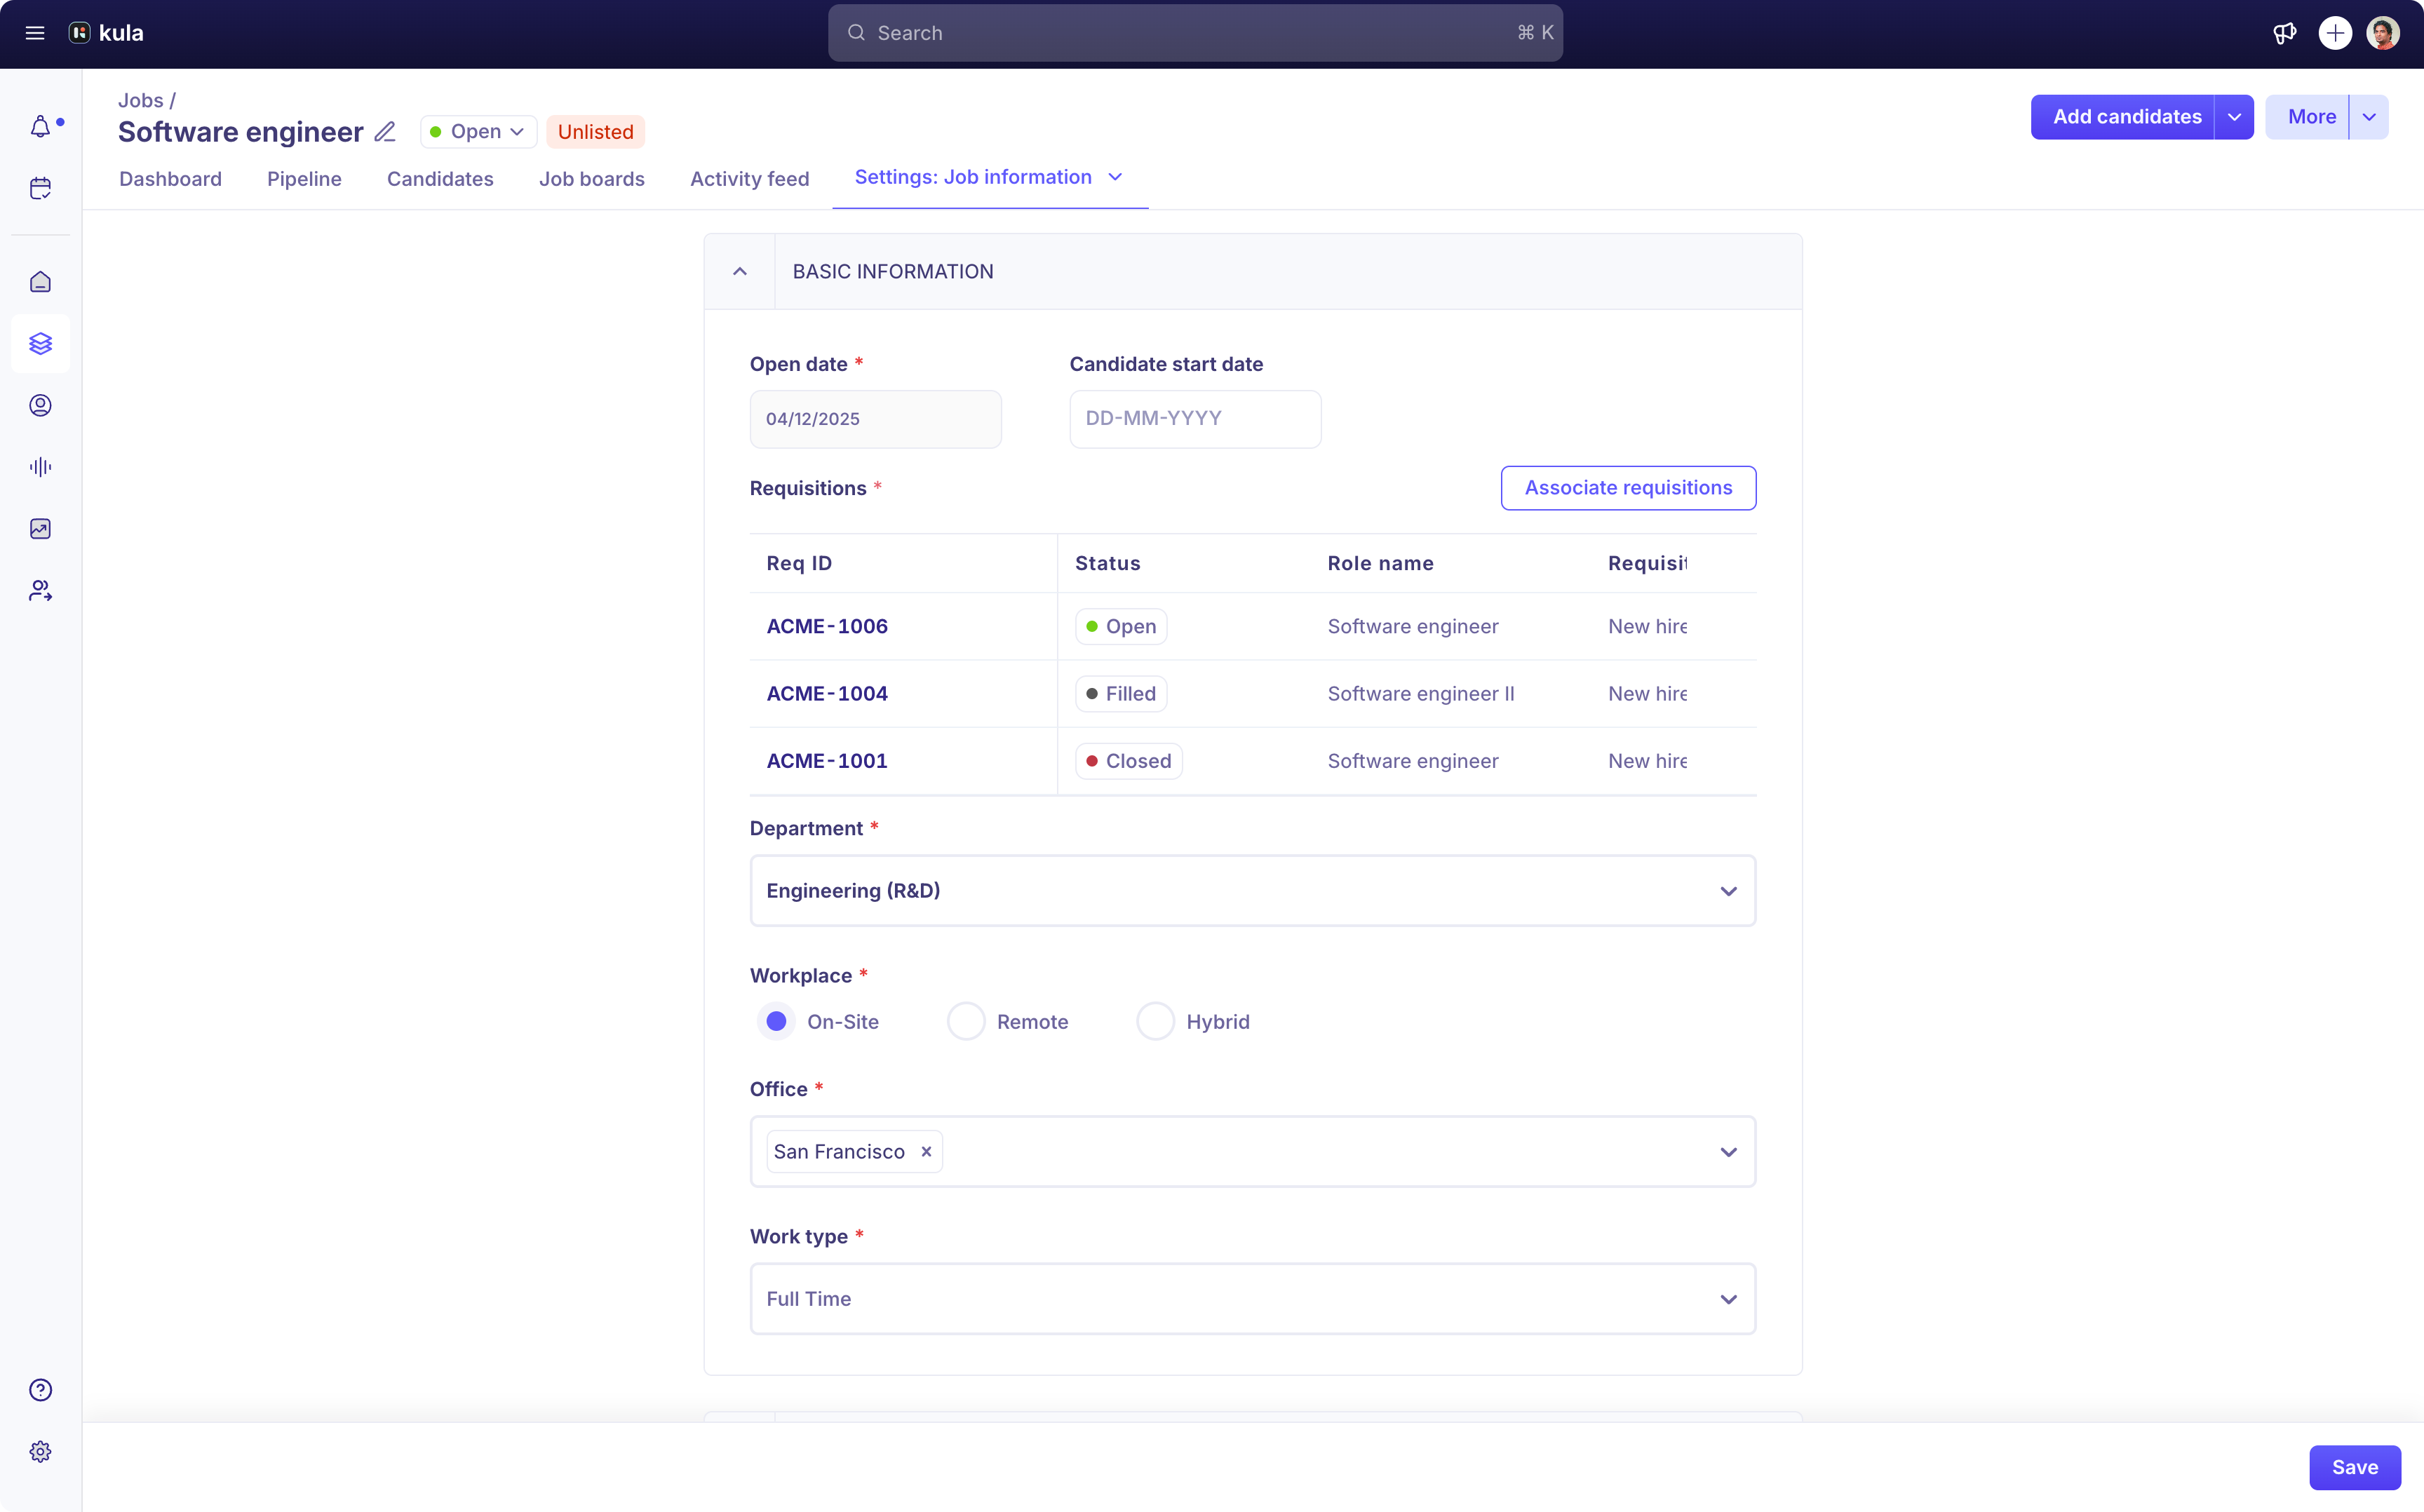Collapse the Basic Information section
The width and height of the screenshot is (2424, 1512).
point(740,271)
